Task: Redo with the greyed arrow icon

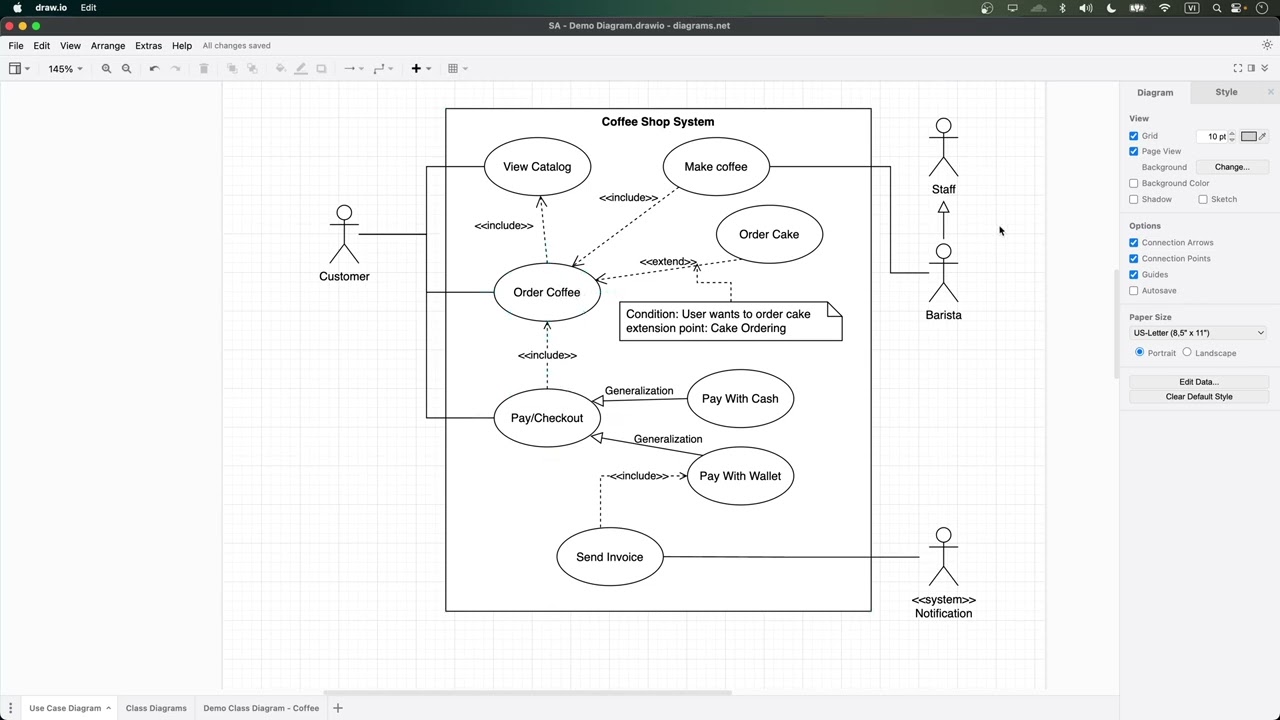Action: tap(175, 69)
